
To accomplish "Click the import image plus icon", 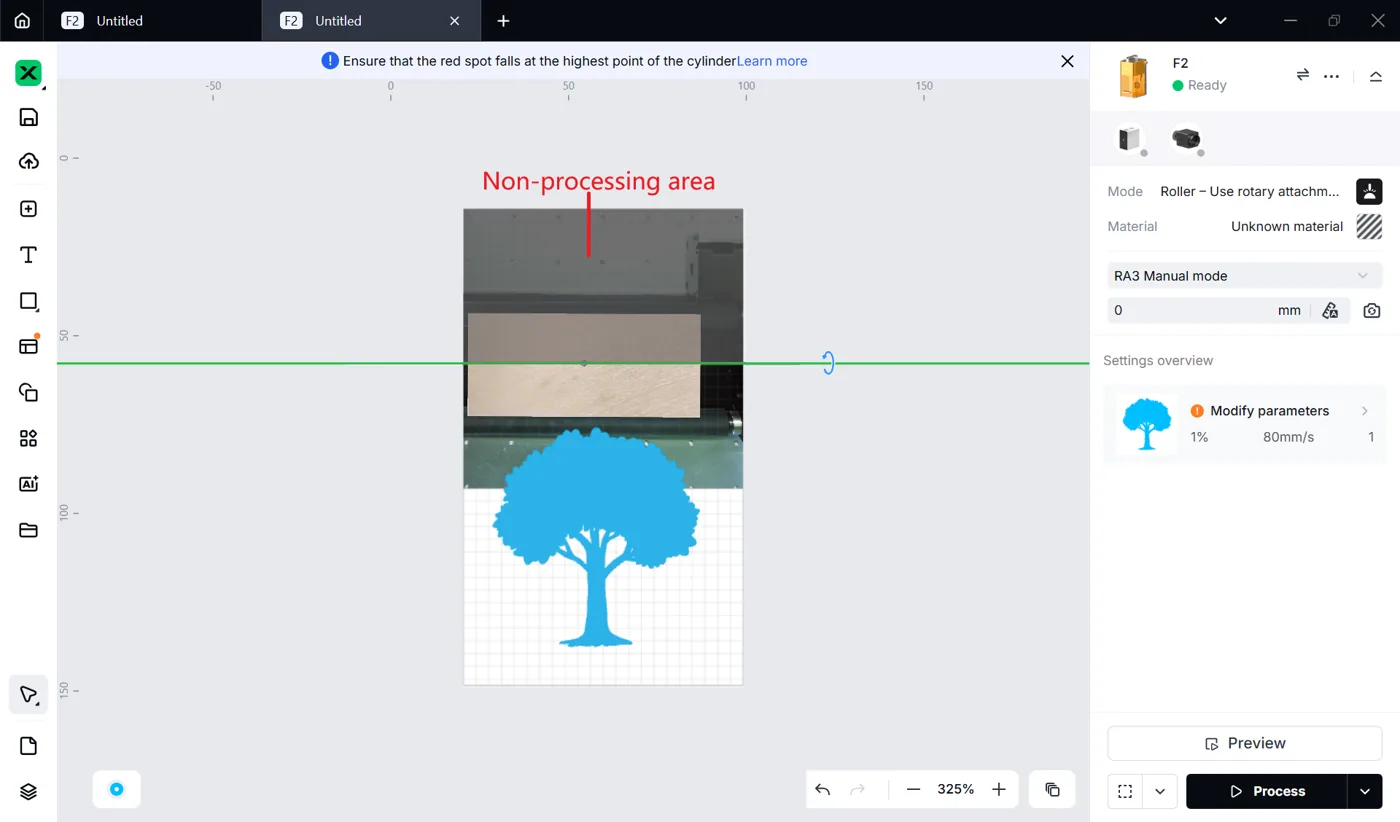I will 29,209.
